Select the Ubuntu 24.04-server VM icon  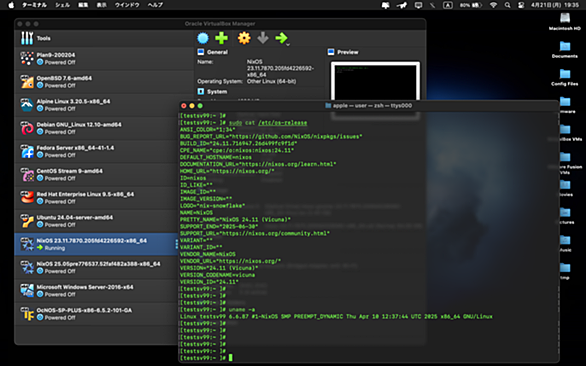(x=27, y=221)
